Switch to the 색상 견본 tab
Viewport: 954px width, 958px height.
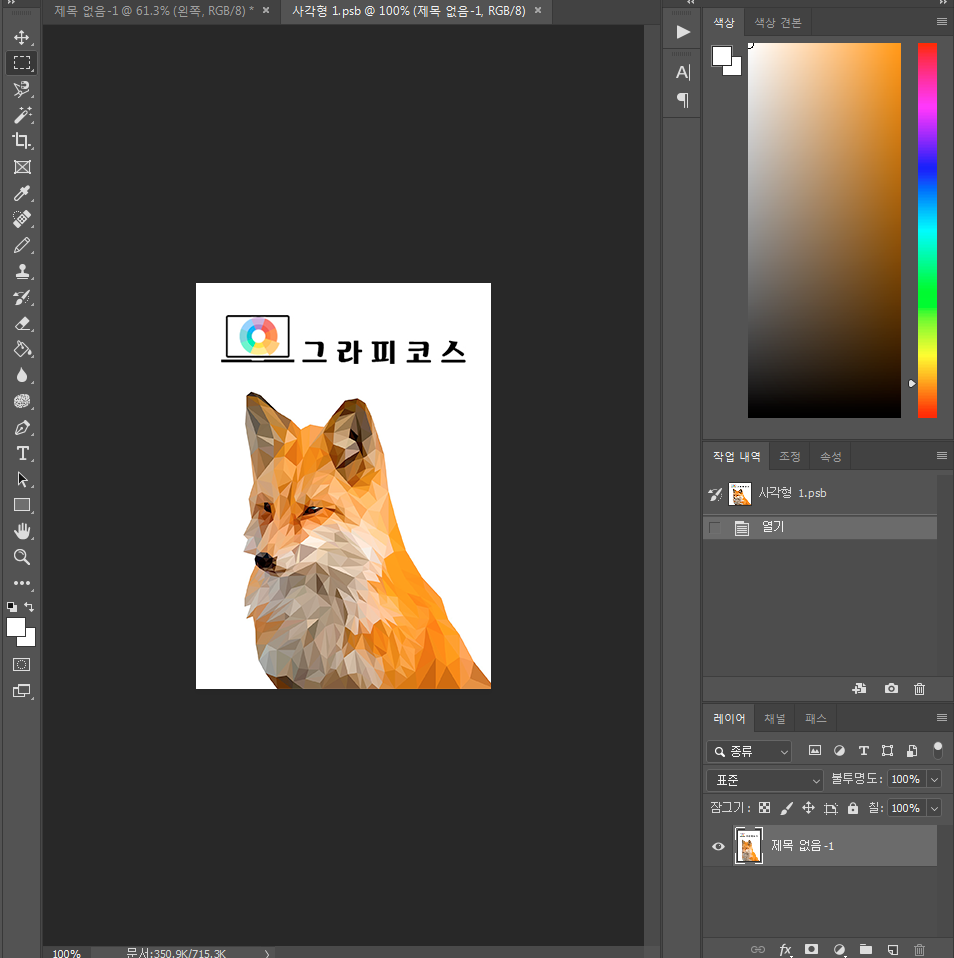point(777,23)
